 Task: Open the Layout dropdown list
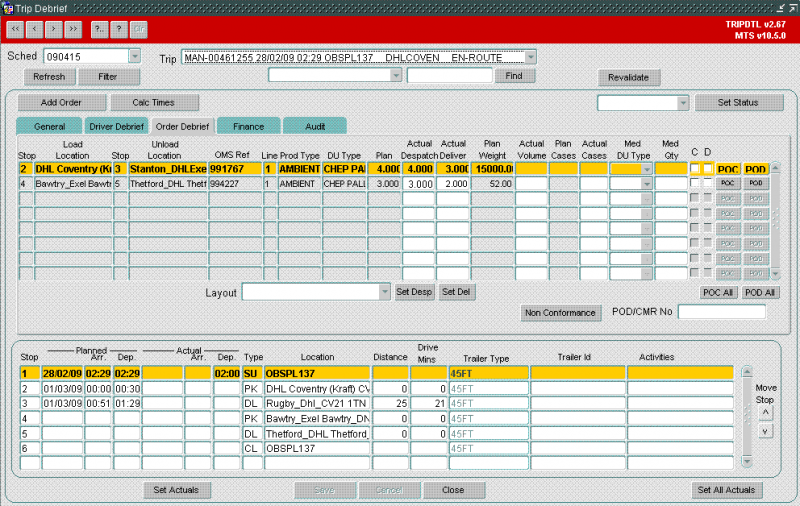click(x=385, y=292)
